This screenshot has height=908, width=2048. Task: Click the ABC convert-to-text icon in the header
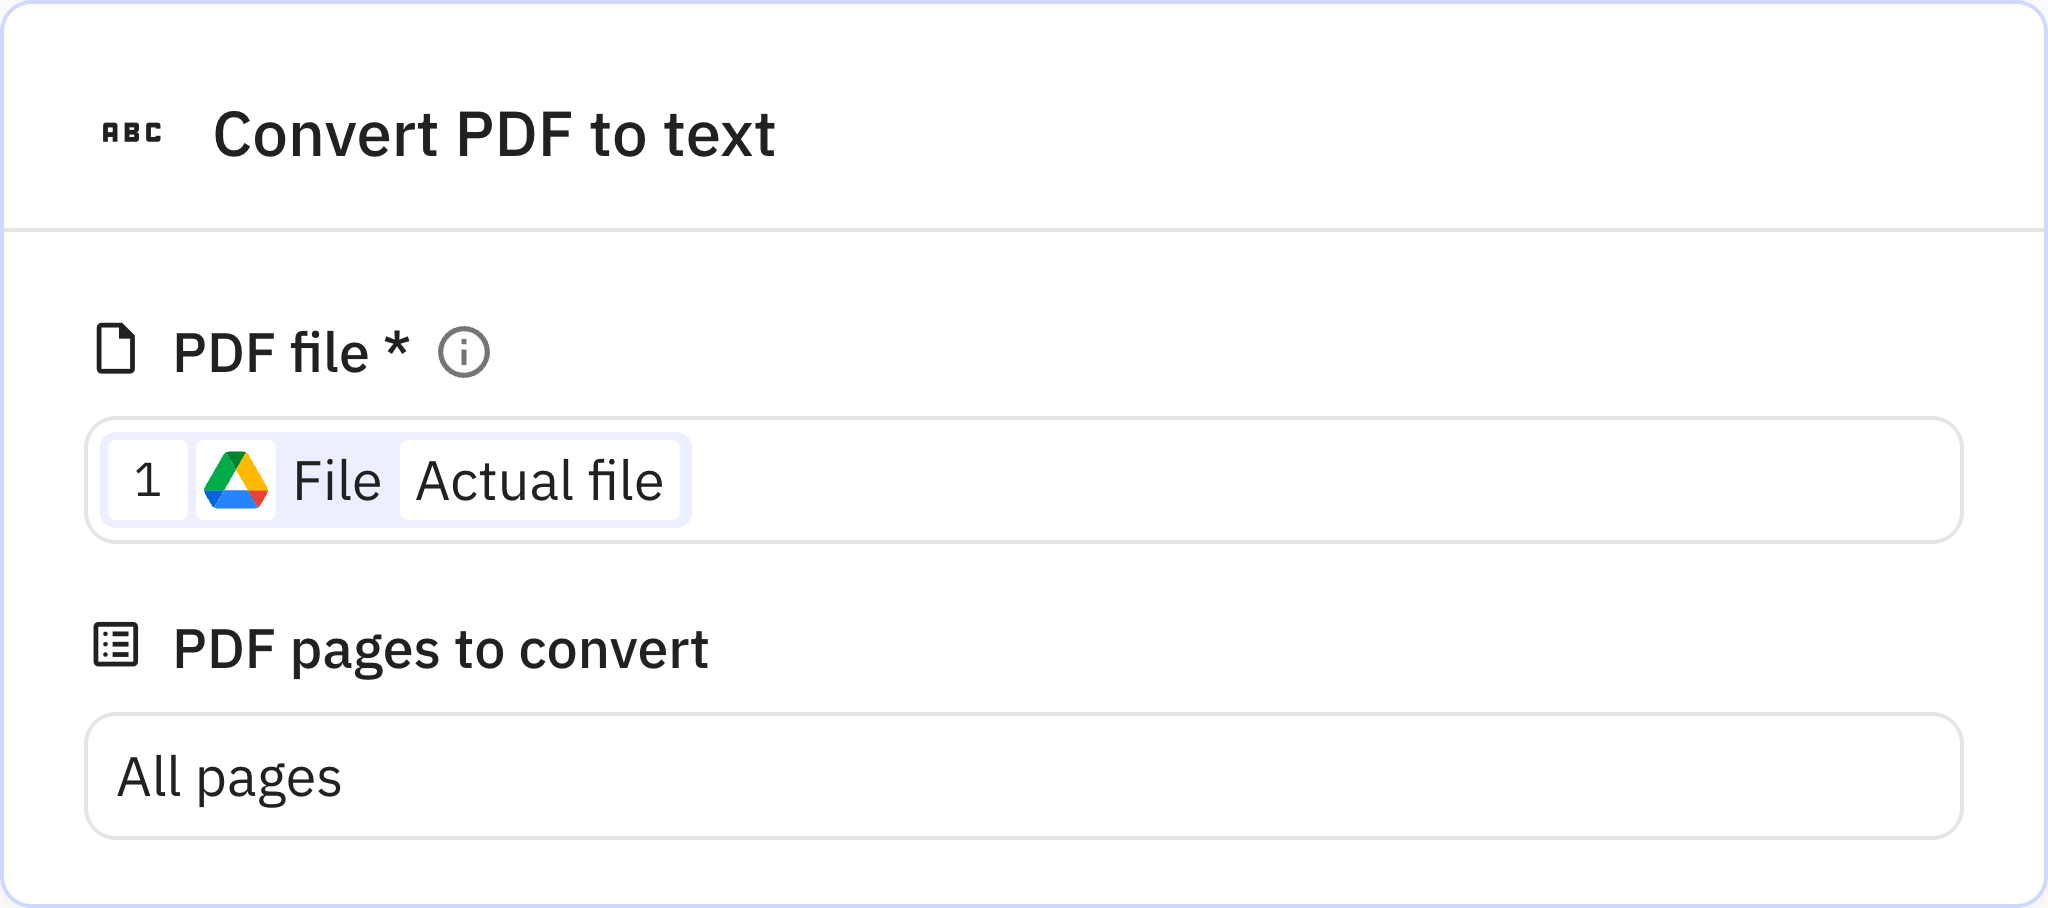coord(133,133)
